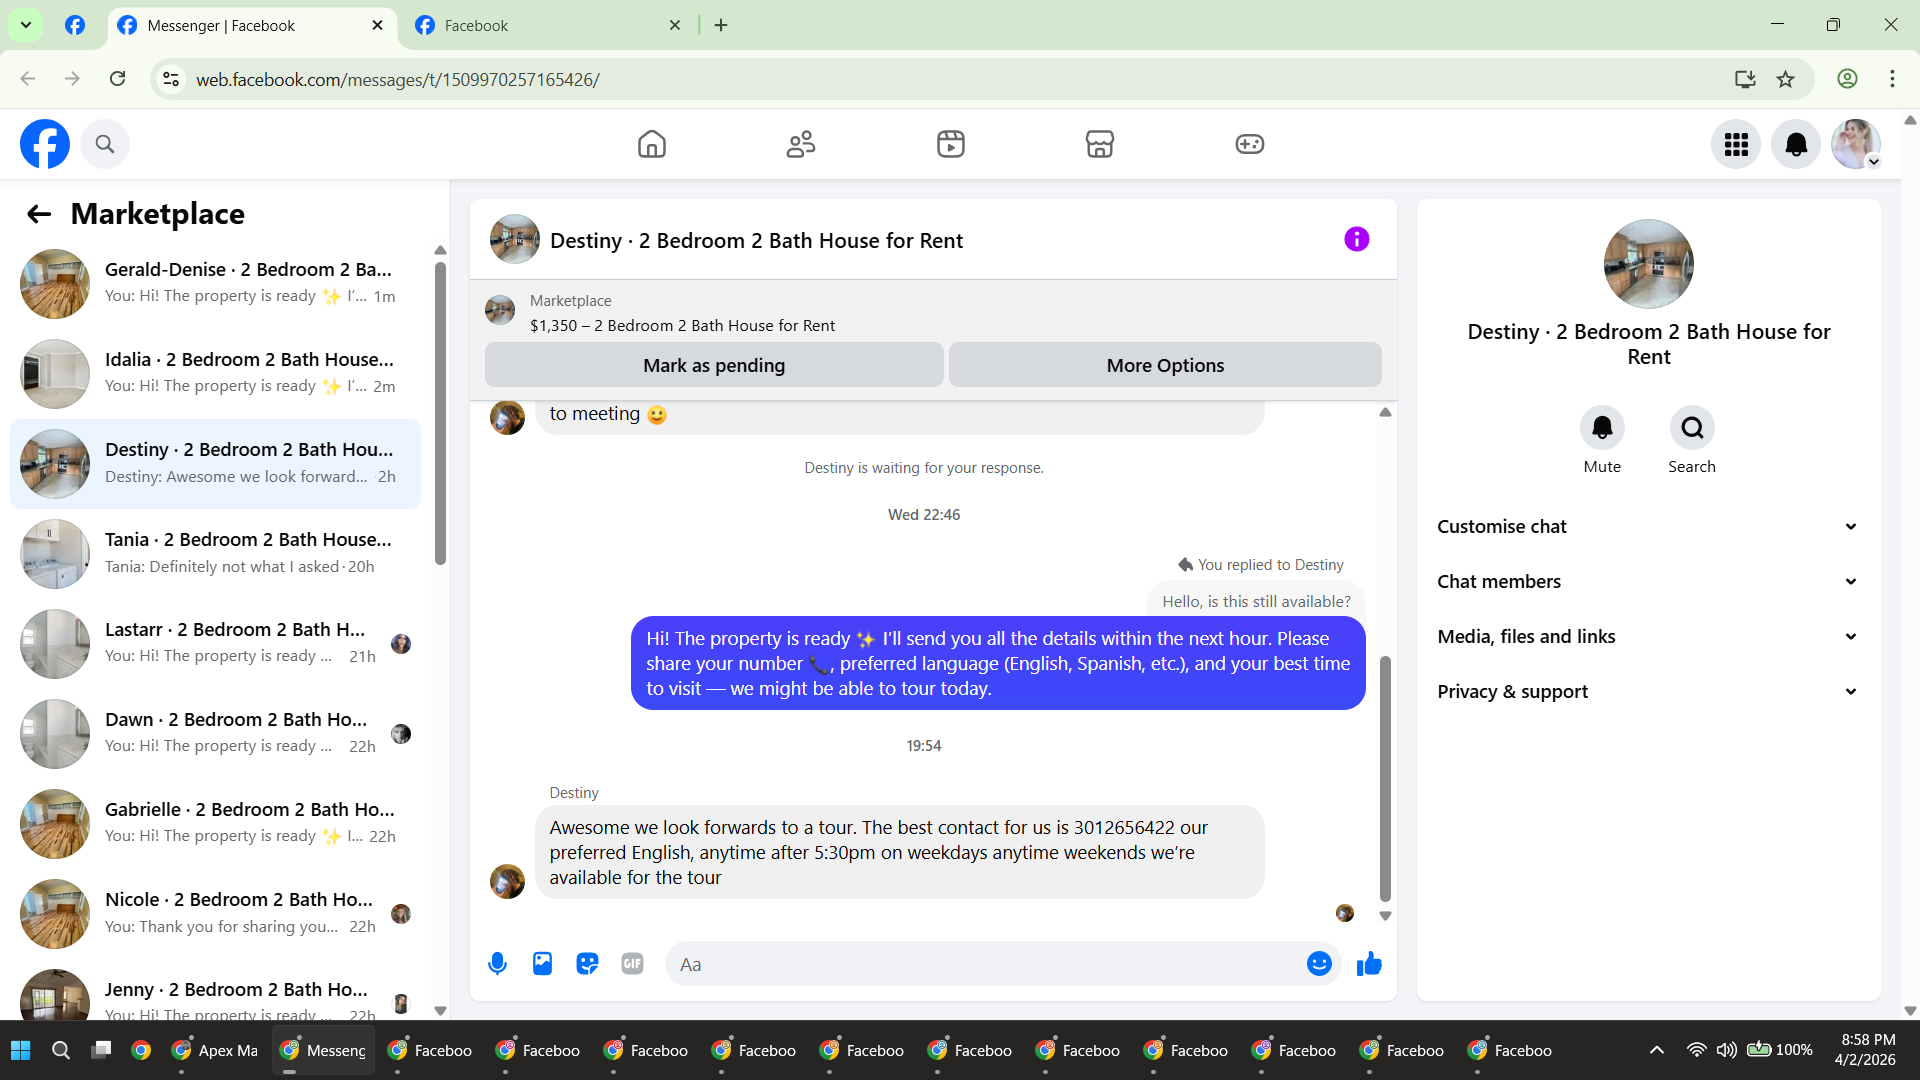Go to Home feed icon
The width and height of the screenshot is (1920, 1080).
[x=652, y=144]
